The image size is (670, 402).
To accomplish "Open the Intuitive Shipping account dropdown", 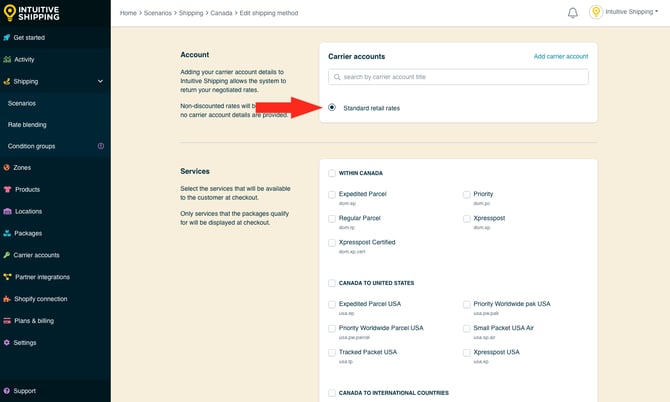I will (628, 13).
